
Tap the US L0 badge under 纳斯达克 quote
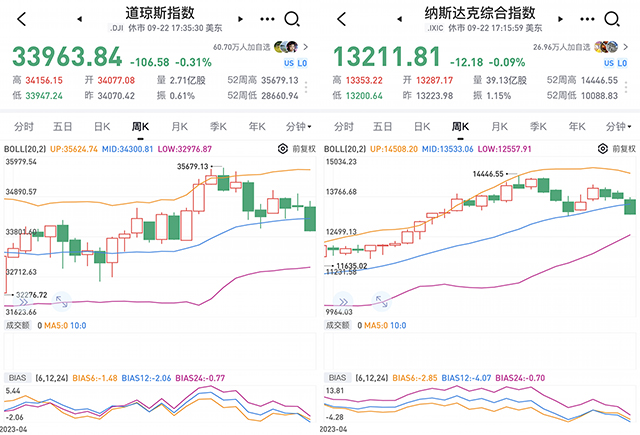point(616,63)
